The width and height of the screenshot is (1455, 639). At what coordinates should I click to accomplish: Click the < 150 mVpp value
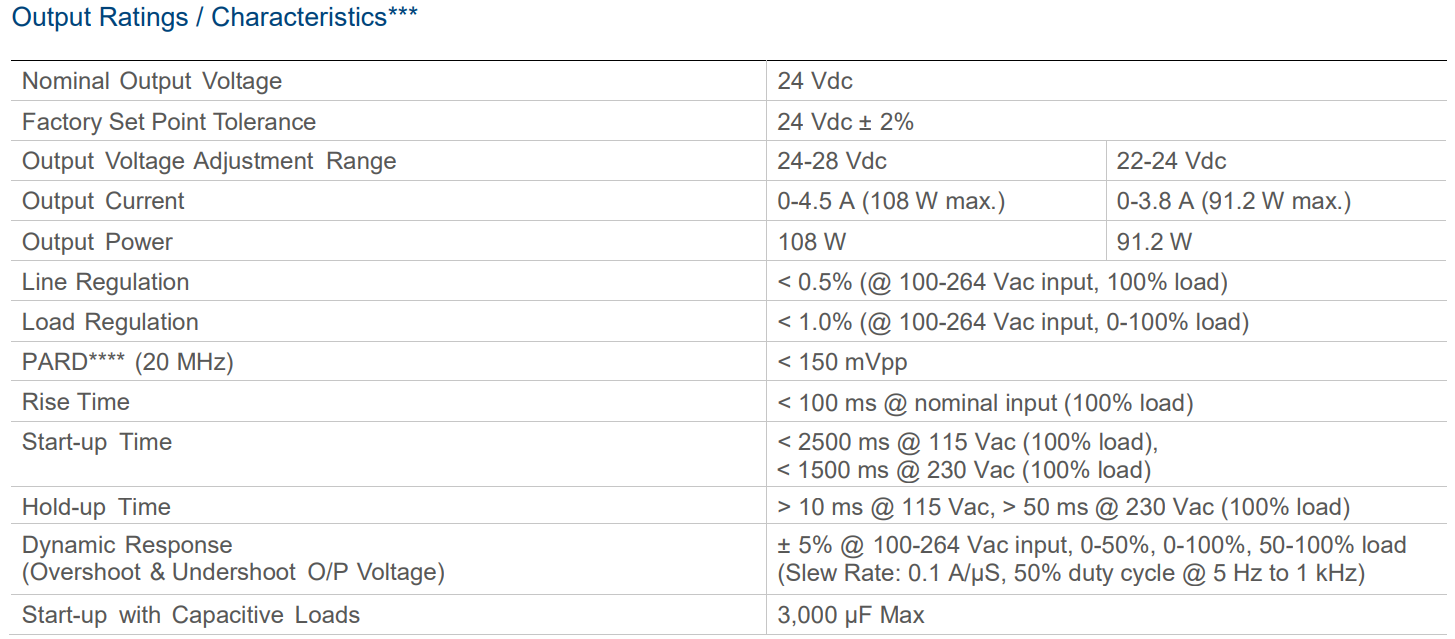[x=842, y=362]
